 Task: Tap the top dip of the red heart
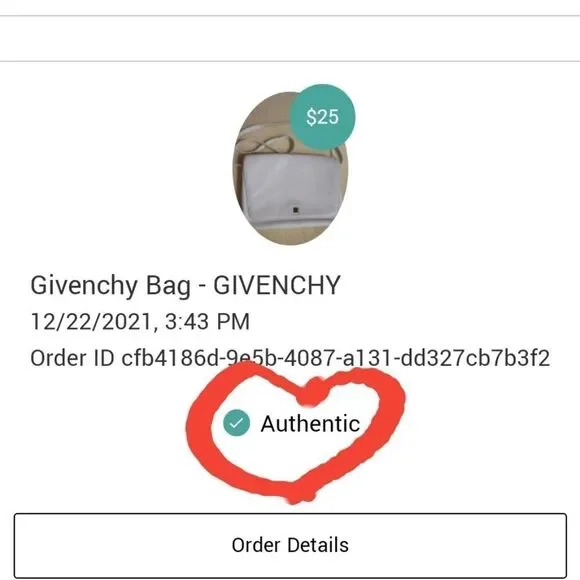(x=310, y=395)
